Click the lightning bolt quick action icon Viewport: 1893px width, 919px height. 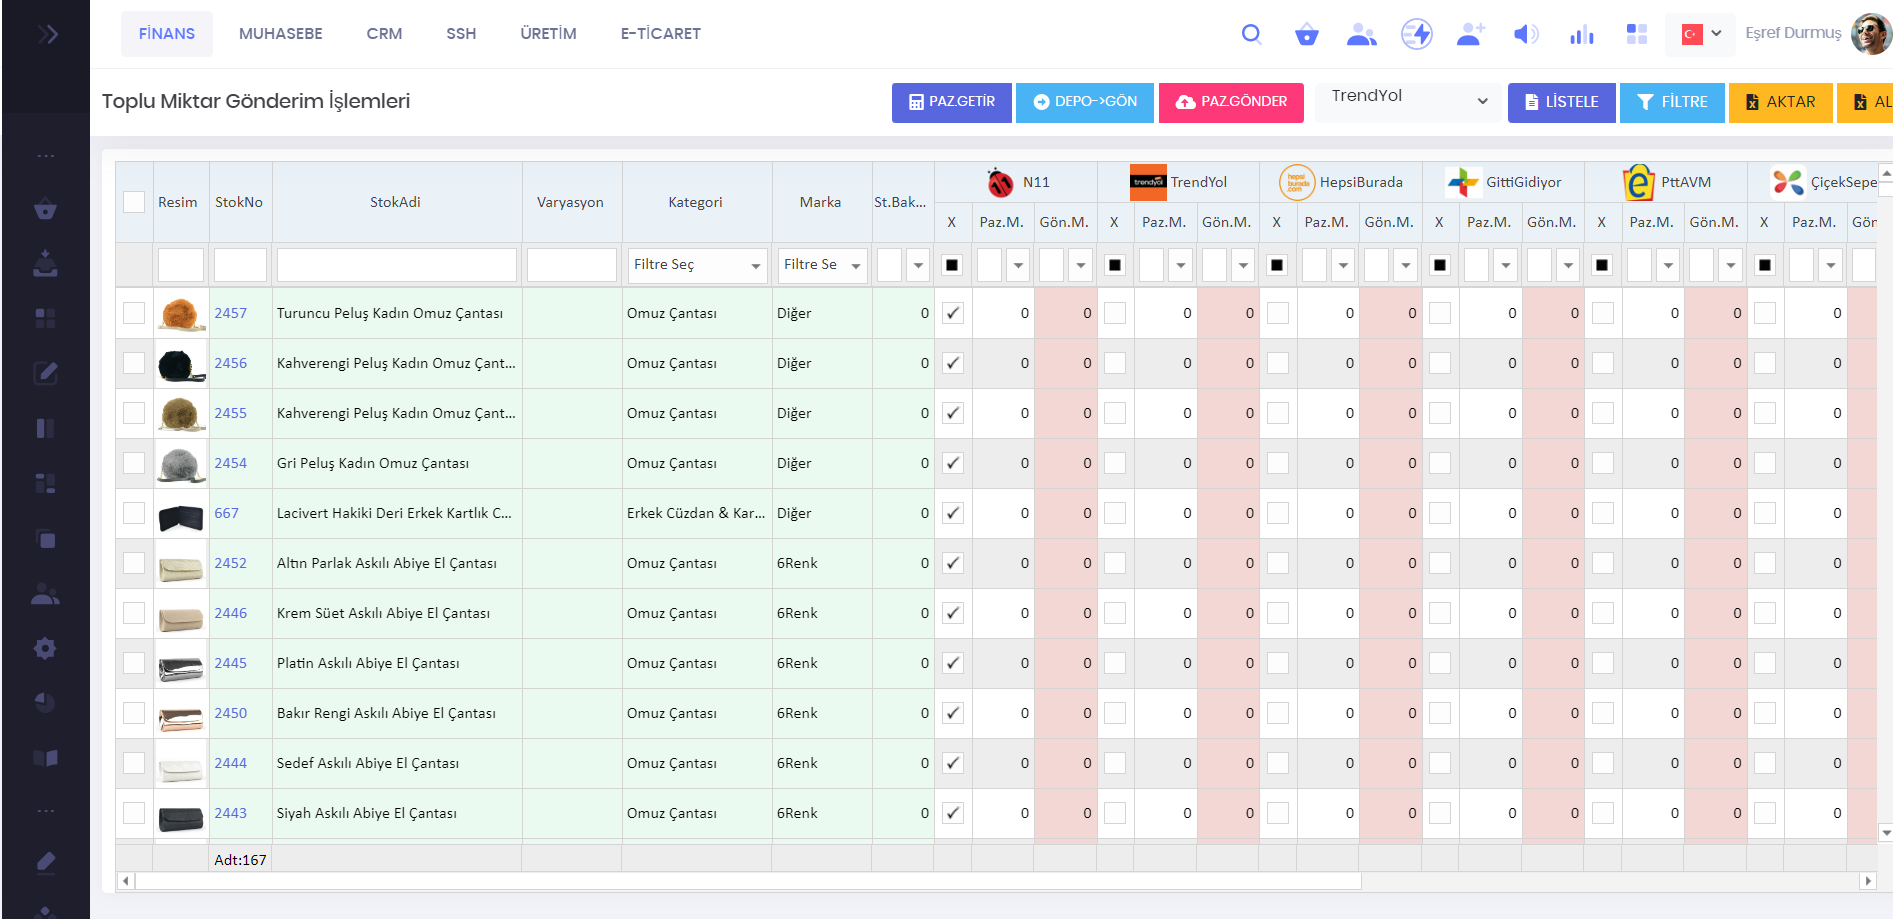1416,34
